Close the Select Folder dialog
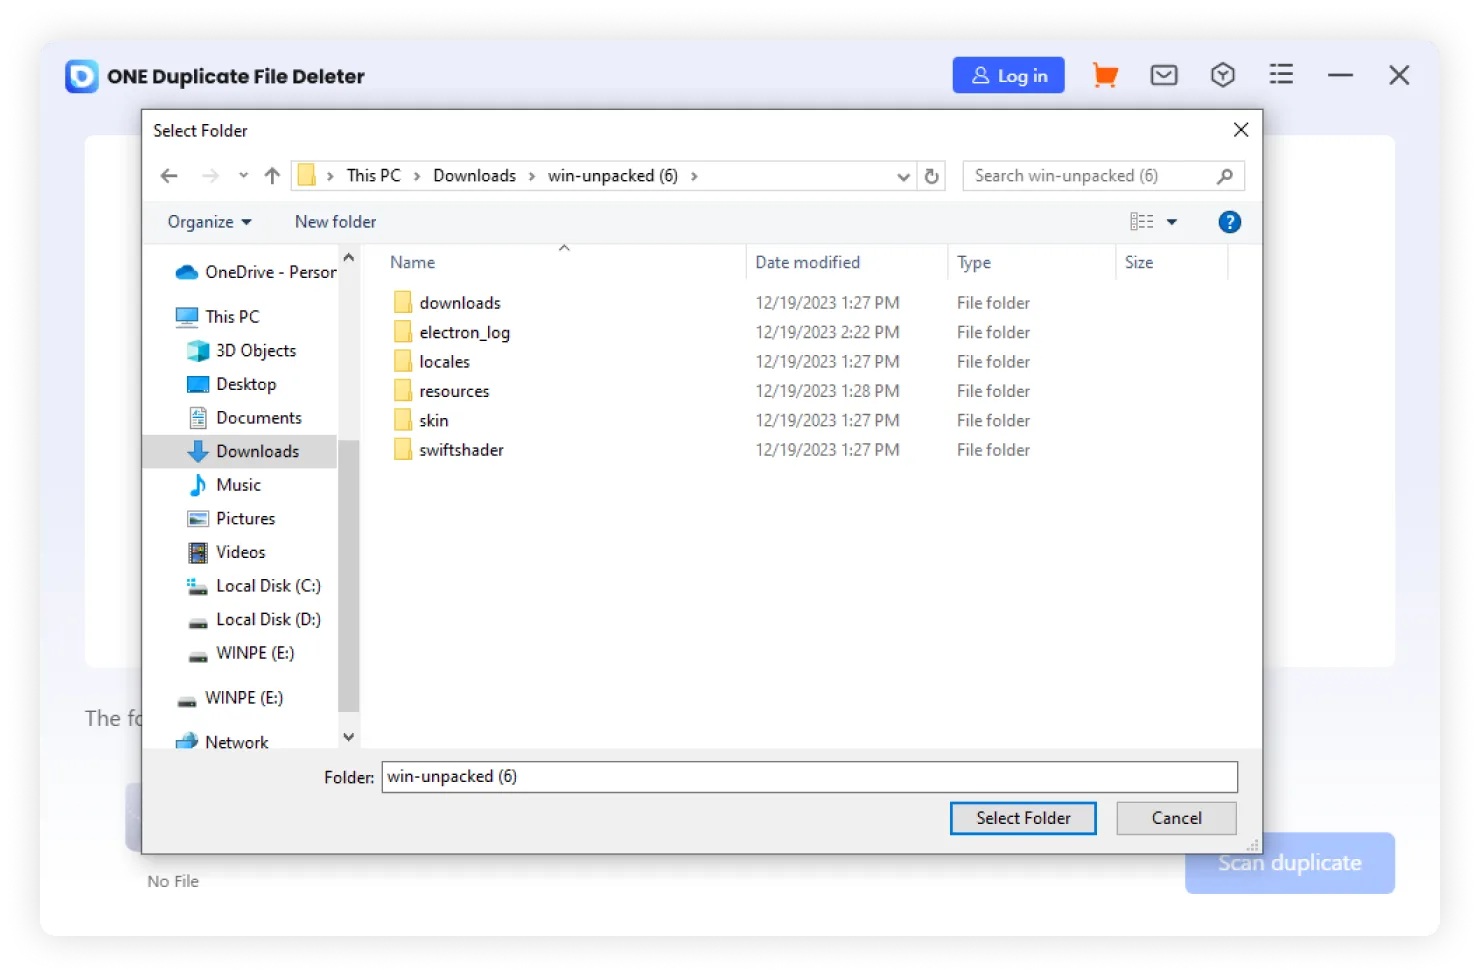 [1241, 130]
